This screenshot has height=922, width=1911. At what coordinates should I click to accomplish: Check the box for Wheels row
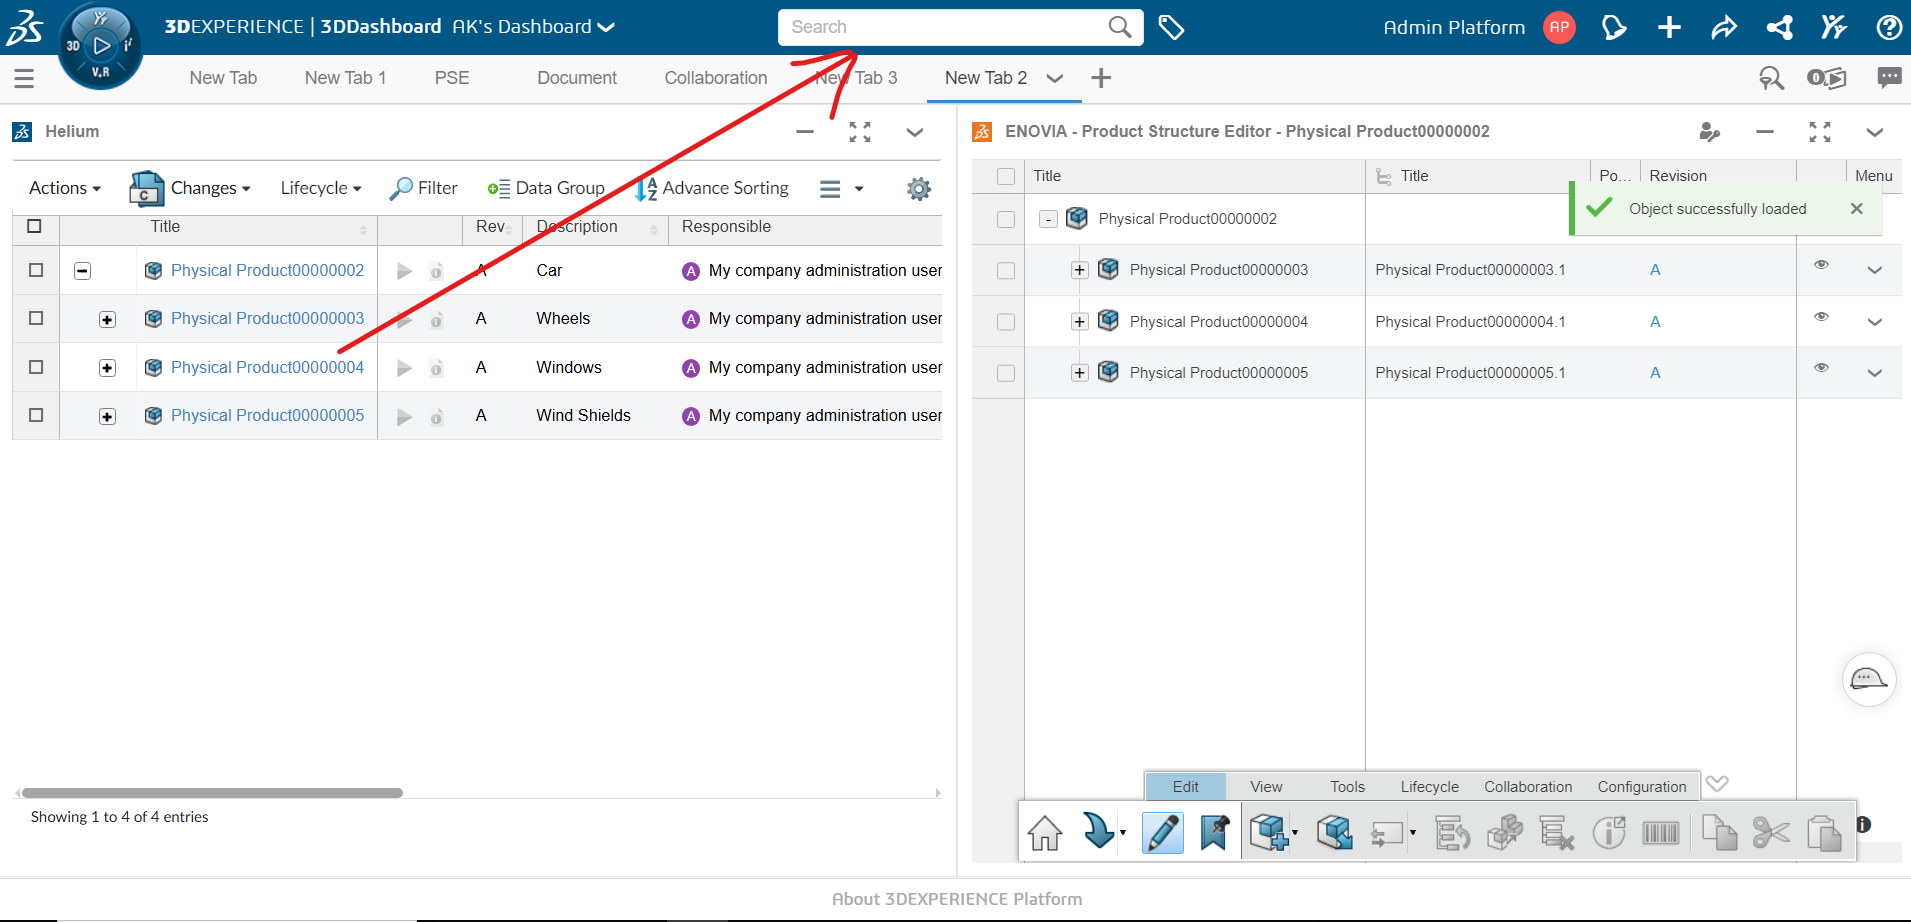(36, 318)
